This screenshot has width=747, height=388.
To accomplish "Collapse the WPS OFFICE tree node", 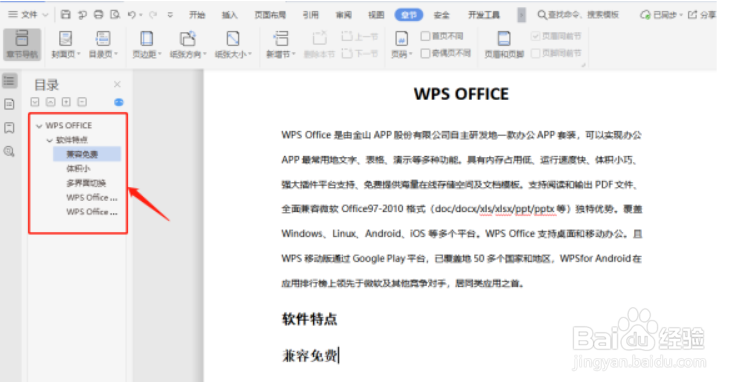I will (39, 126).
